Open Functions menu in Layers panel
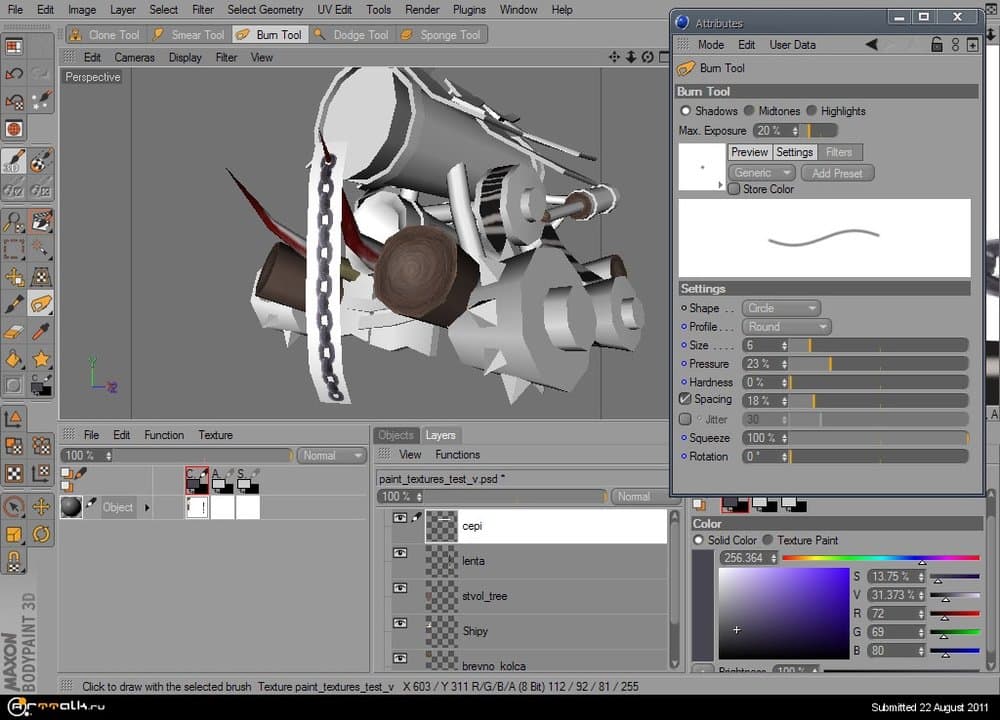 (457, 455)
